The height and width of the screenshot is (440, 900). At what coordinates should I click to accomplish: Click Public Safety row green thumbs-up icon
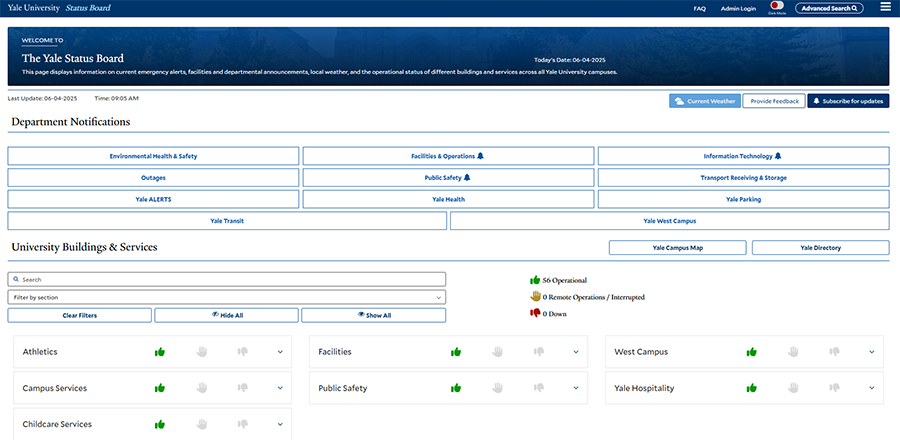pos(456,388)
